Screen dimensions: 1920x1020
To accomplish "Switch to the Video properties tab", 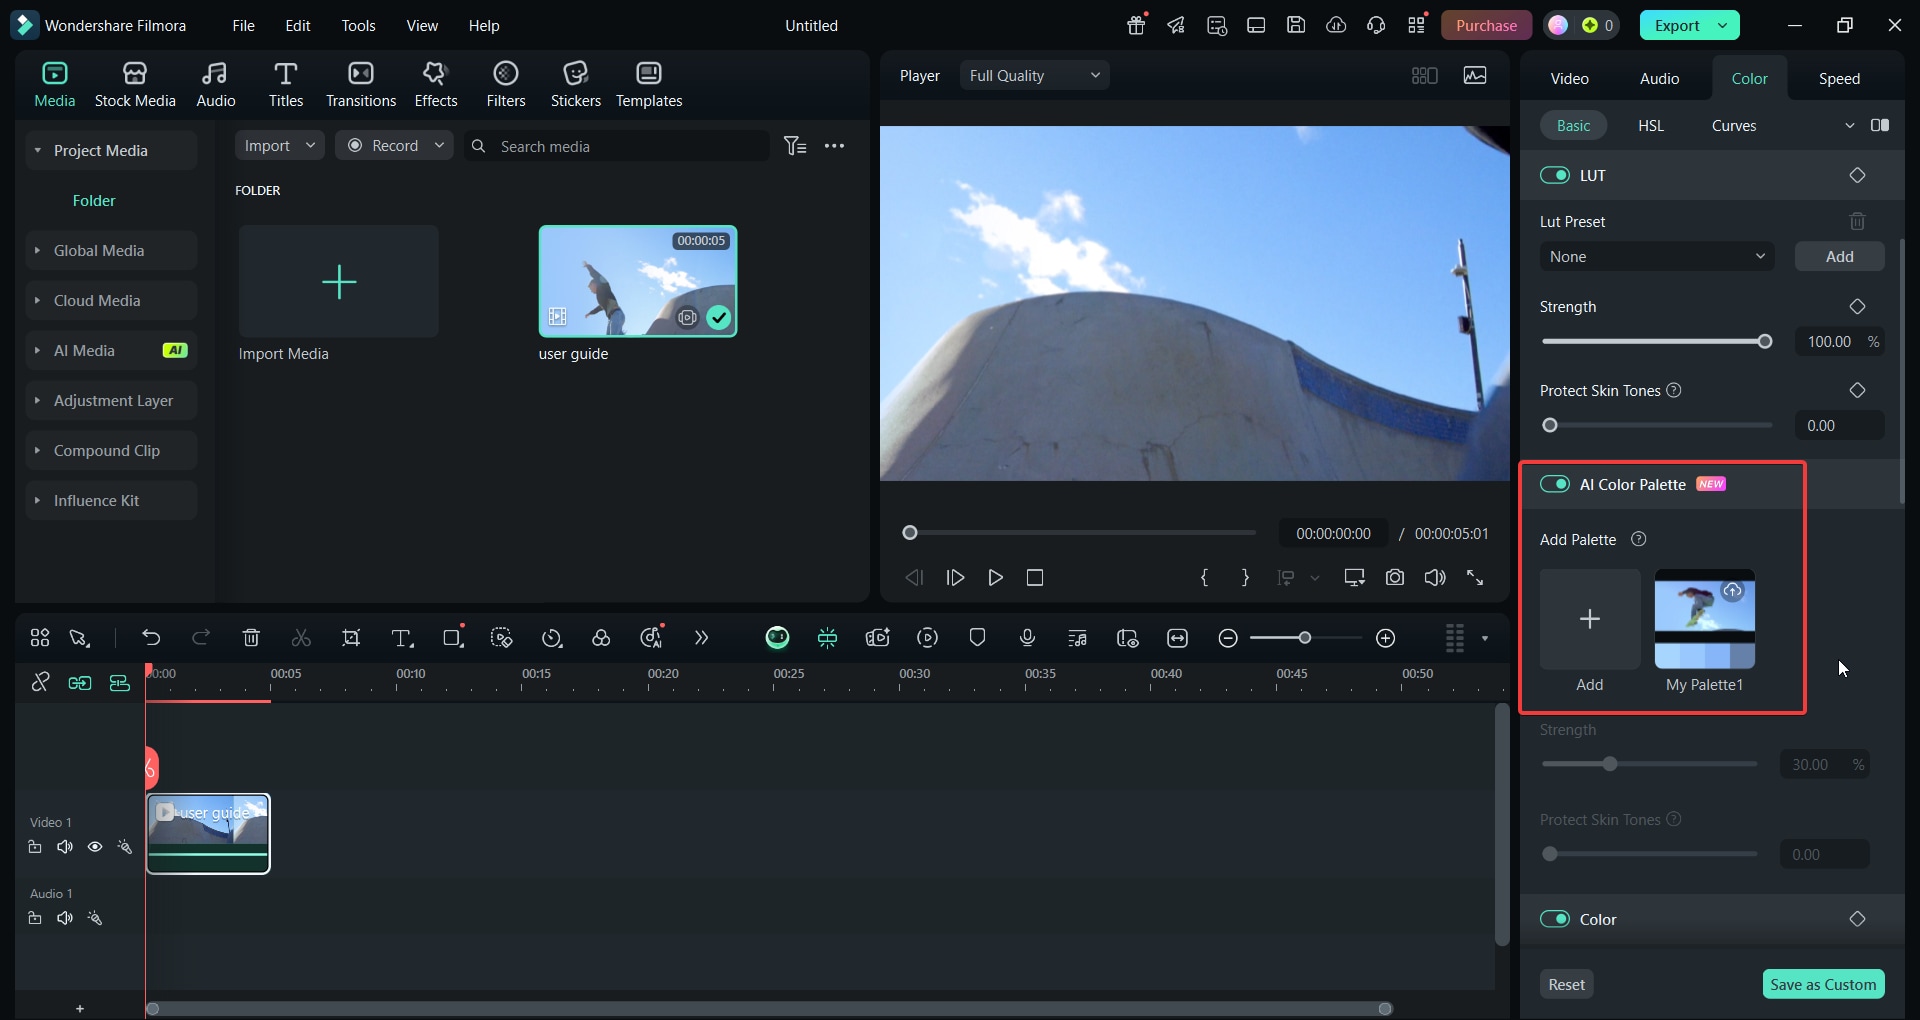I will tap(1569, 78).
